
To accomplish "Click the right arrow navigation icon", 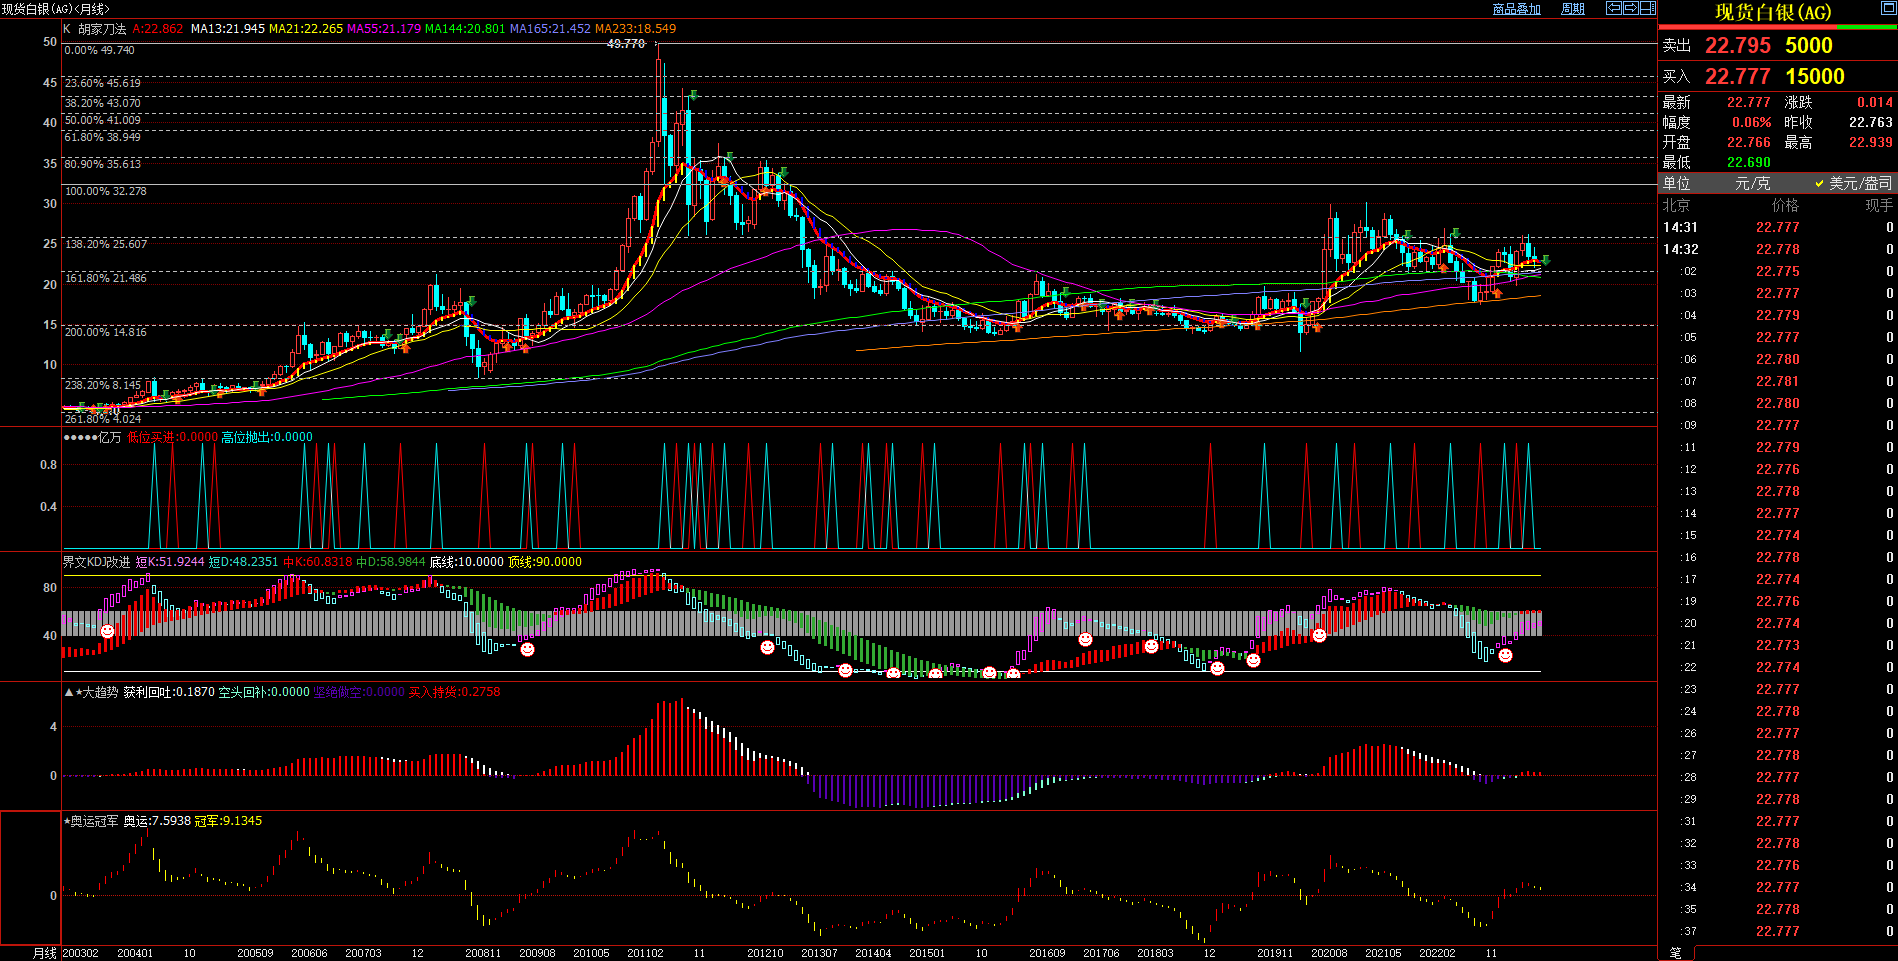I will (x=1631, y=8).
